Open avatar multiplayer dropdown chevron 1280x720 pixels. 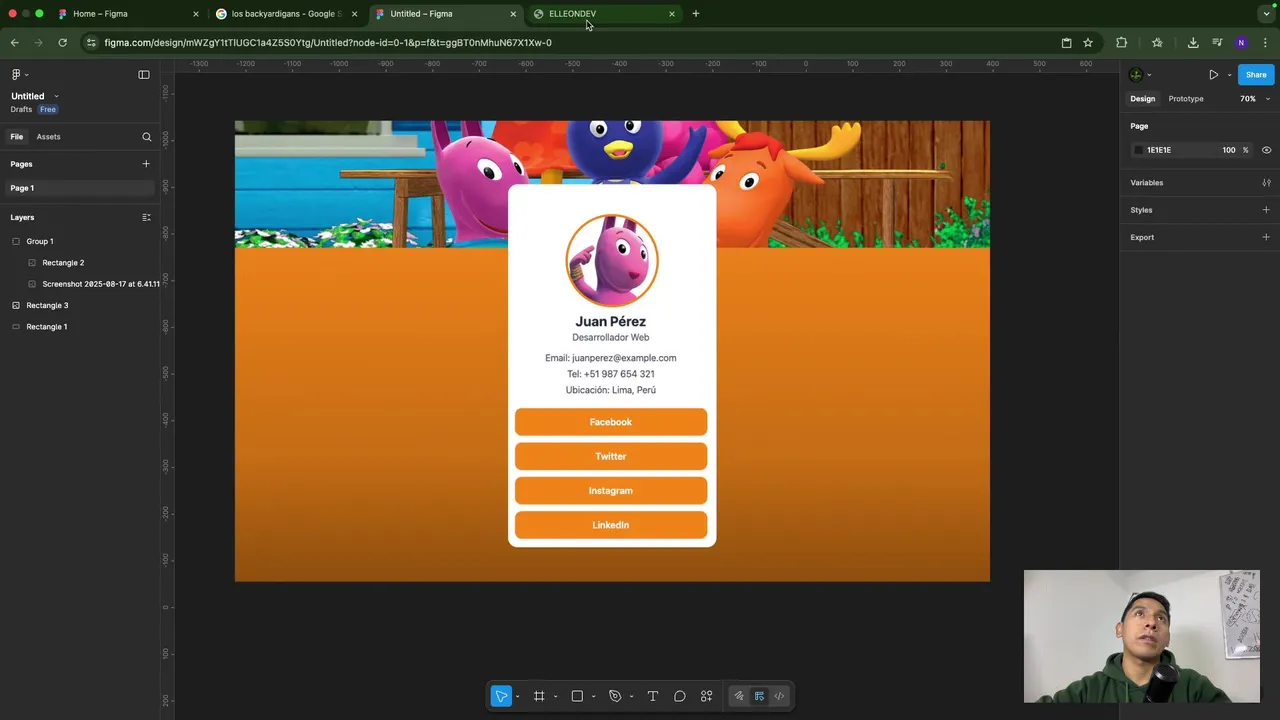[x=1149, y=75]
